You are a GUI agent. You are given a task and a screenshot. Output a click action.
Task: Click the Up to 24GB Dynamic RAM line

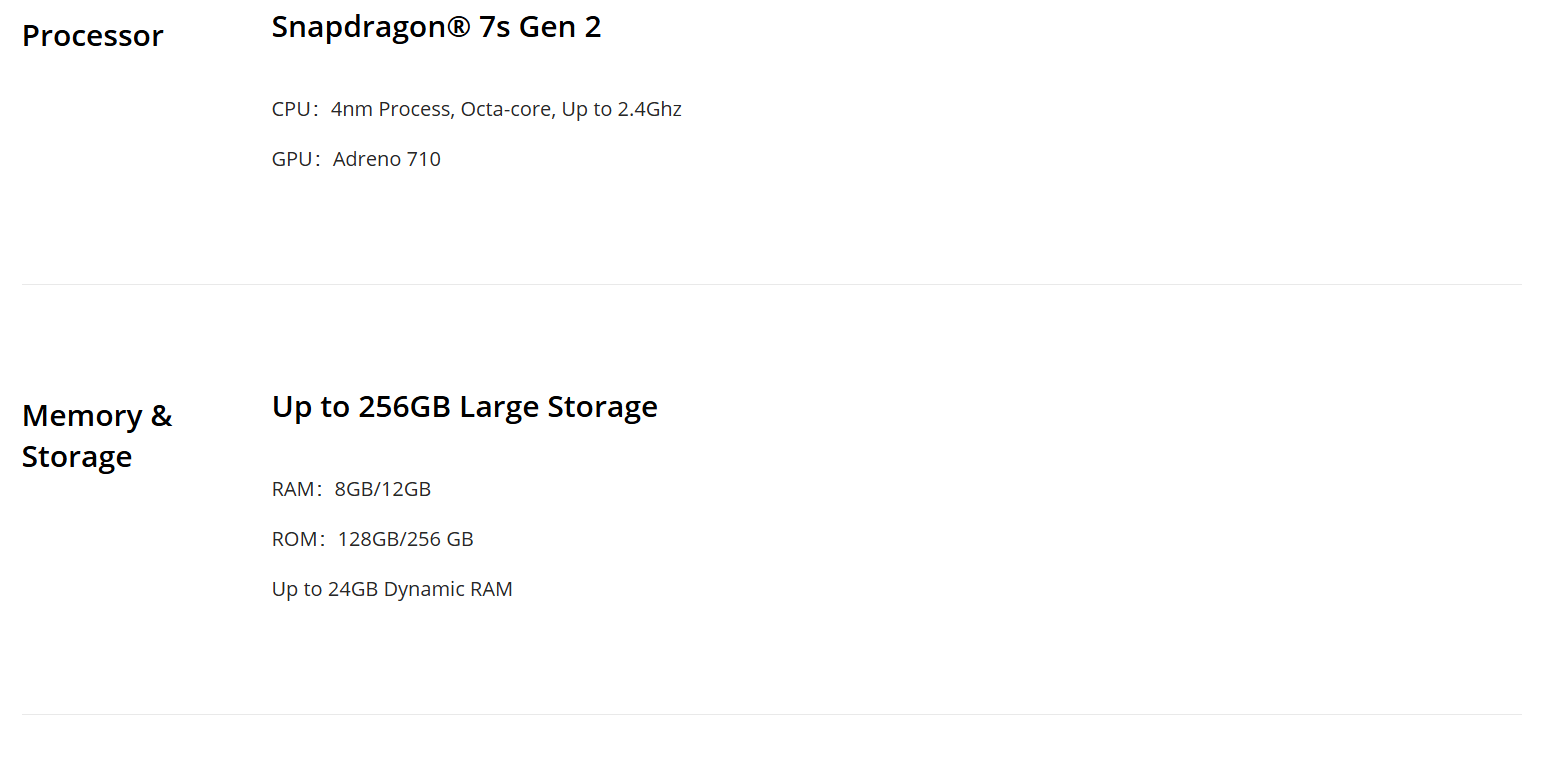click(392, 589)
